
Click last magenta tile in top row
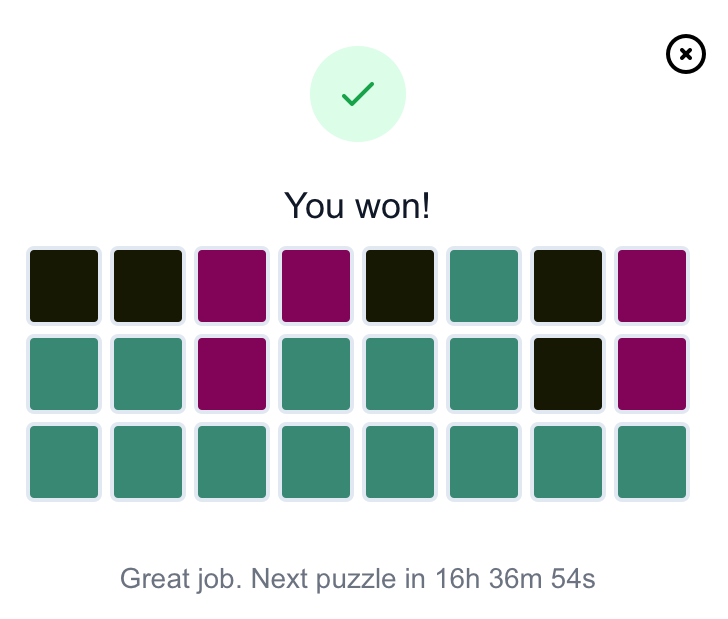pos(652,286)
